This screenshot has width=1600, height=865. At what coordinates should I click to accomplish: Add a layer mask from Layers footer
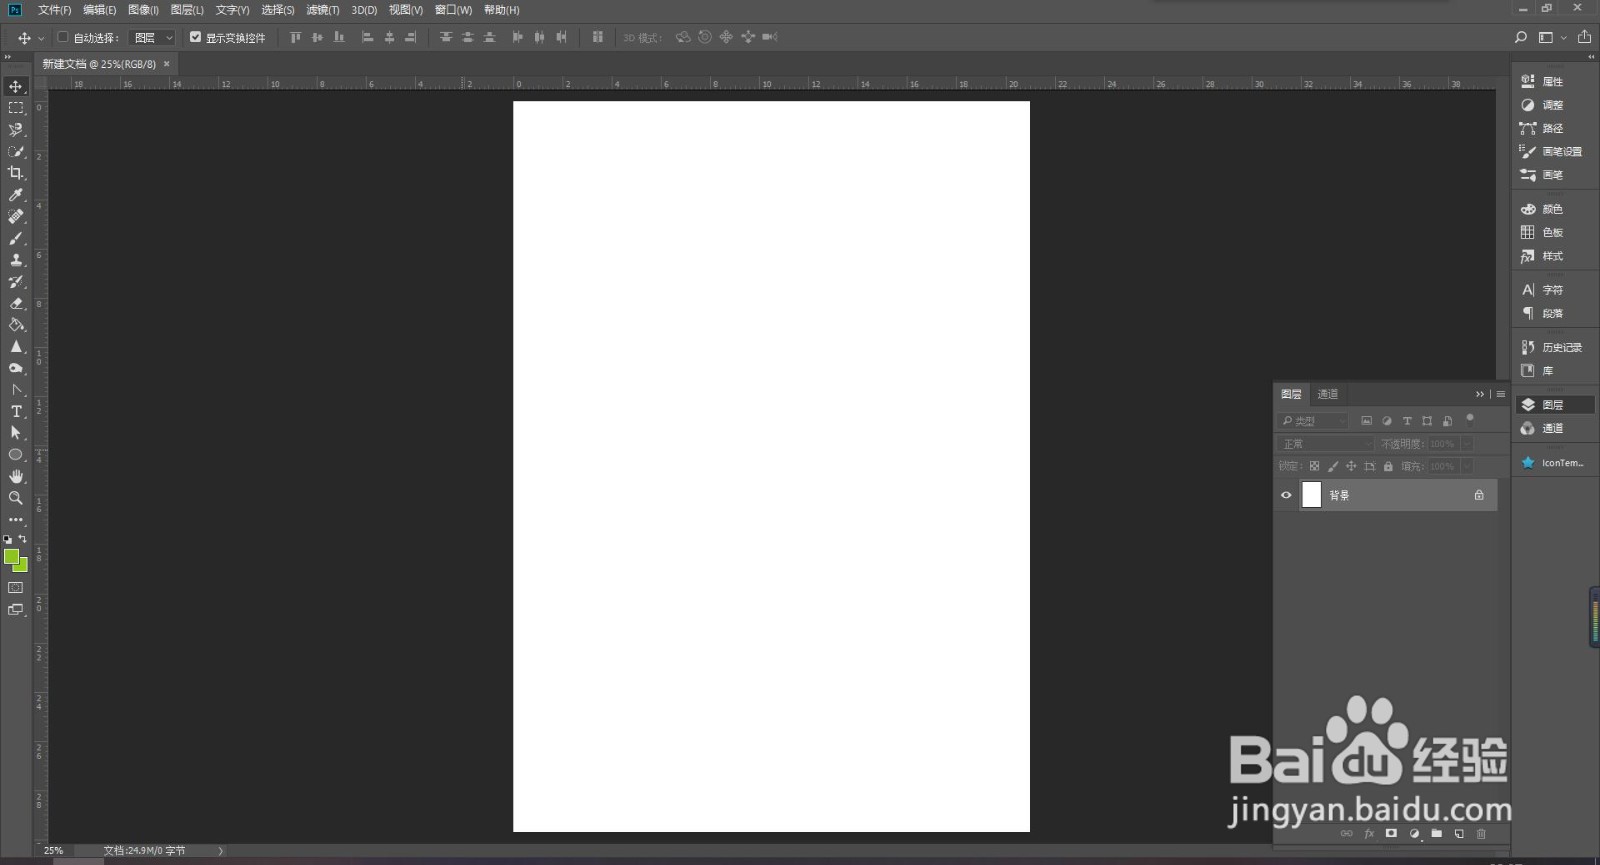pos(1391,833)
